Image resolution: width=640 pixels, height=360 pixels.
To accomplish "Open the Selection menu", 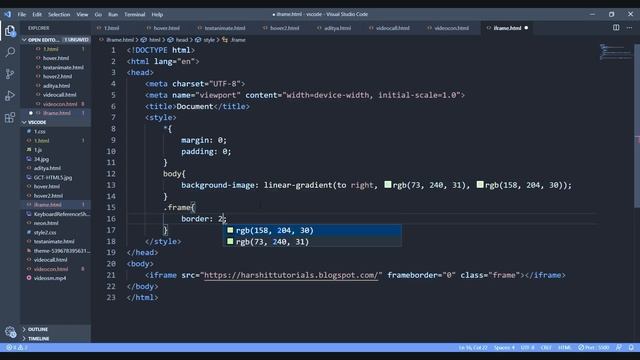I will pyautogui.click(x=59, y=14).
